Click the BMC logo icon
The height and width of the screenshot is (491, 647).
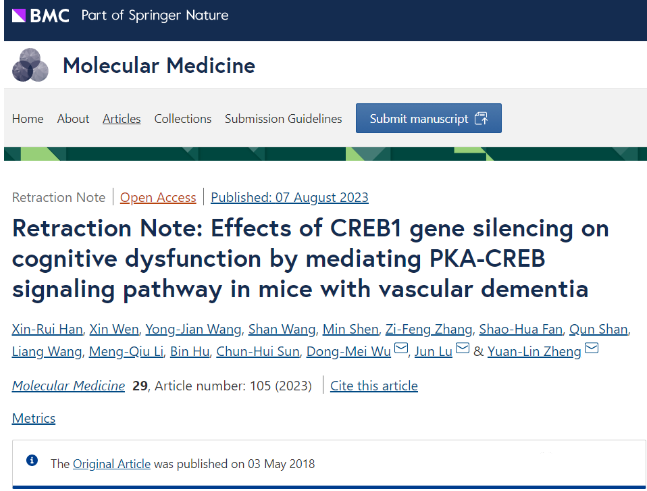[x=19, y=15]
